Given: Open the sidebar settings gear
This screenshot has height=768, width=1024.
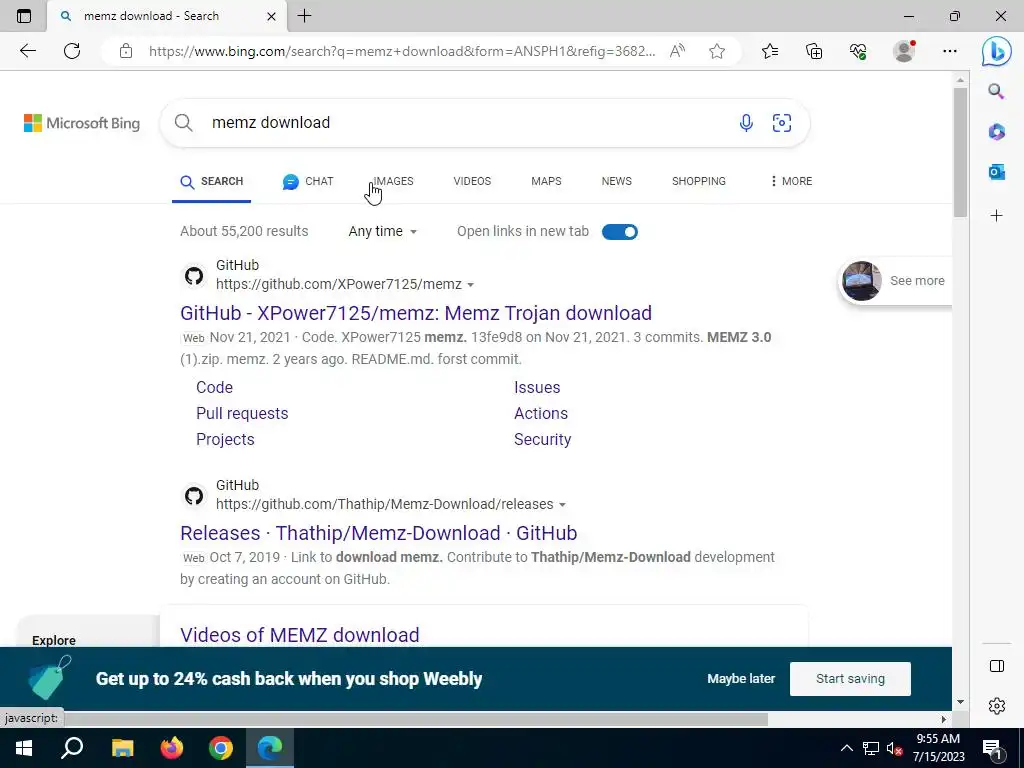Looking at the screenshot, I should tap(997, 706).
